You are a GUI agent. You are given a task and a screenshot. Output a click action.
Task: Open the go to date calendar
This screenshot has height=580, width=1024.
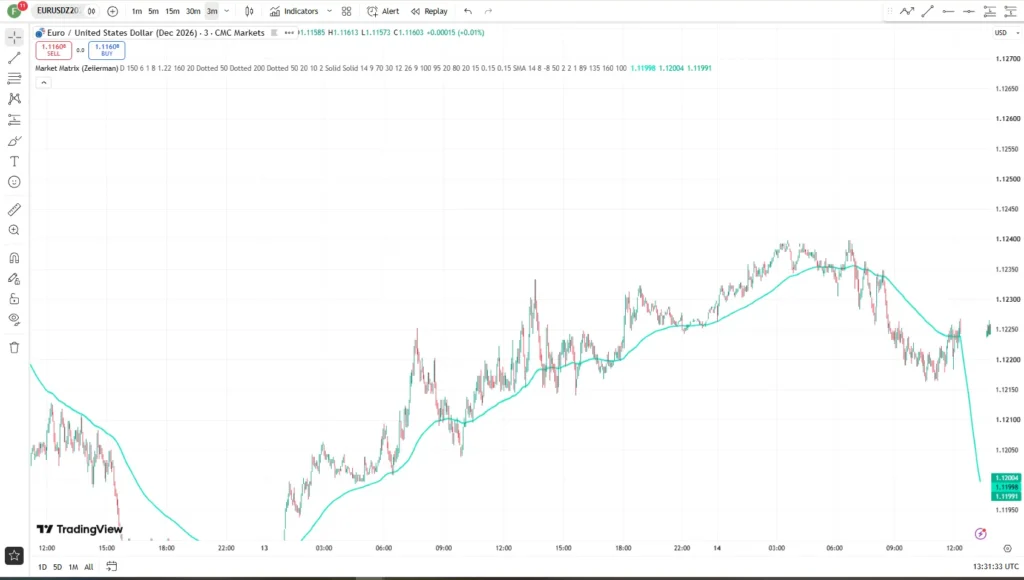point(112,566)
